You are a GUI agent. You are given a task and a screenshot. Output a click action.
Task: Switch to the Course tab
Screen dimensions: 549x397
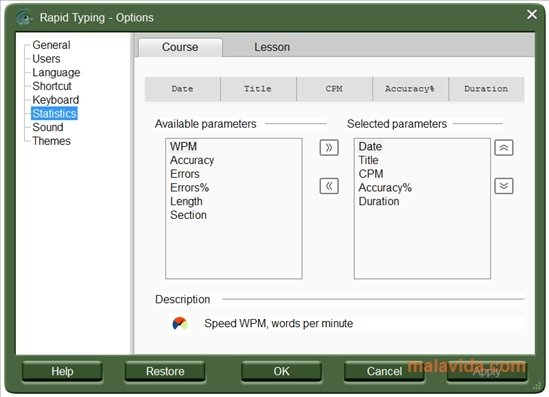(180, 47)
